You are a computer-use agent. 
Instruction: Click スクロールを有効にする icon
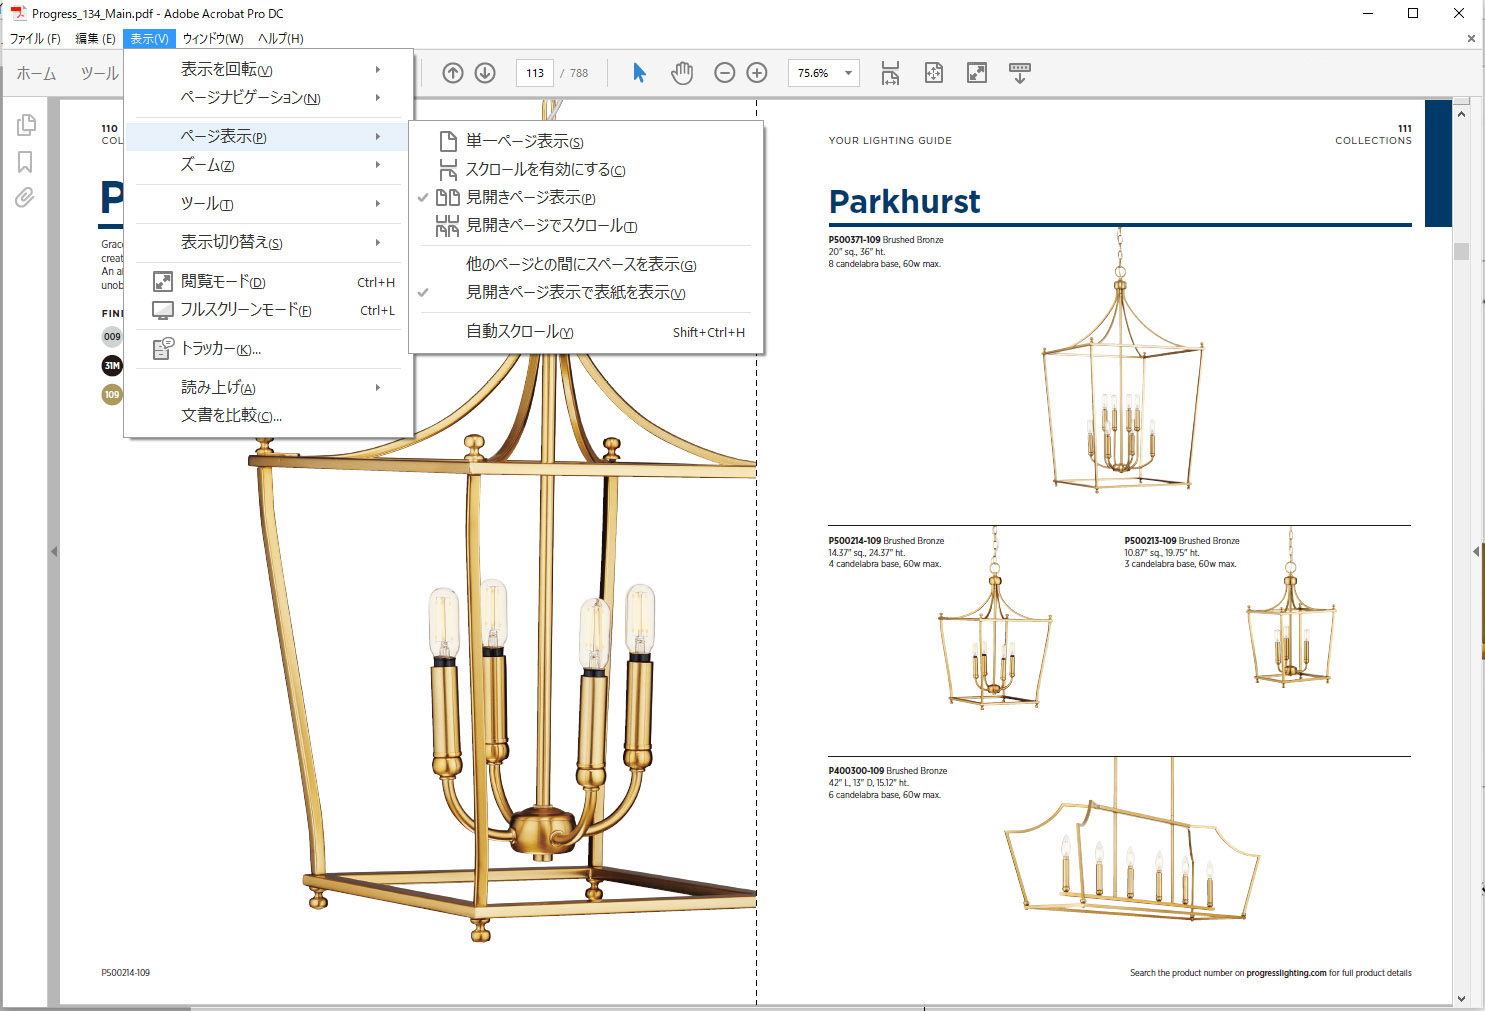pos(448,169)
